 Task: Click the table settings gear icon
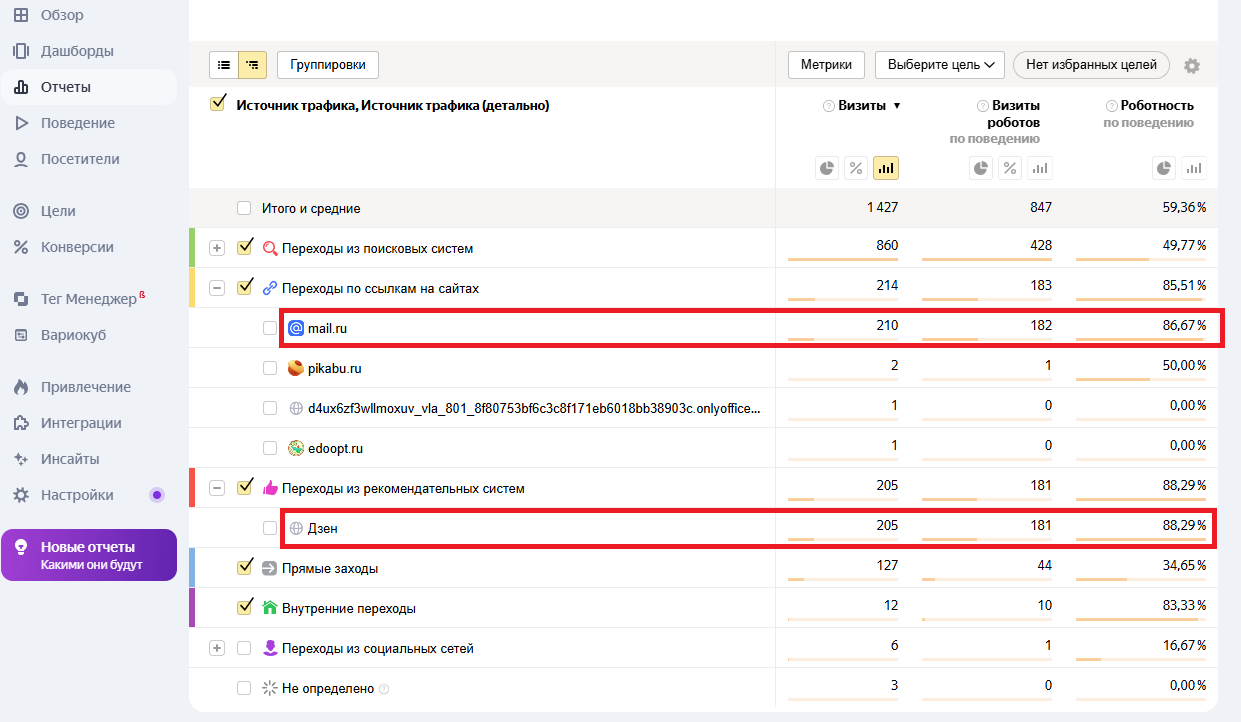click(1191, 66)
